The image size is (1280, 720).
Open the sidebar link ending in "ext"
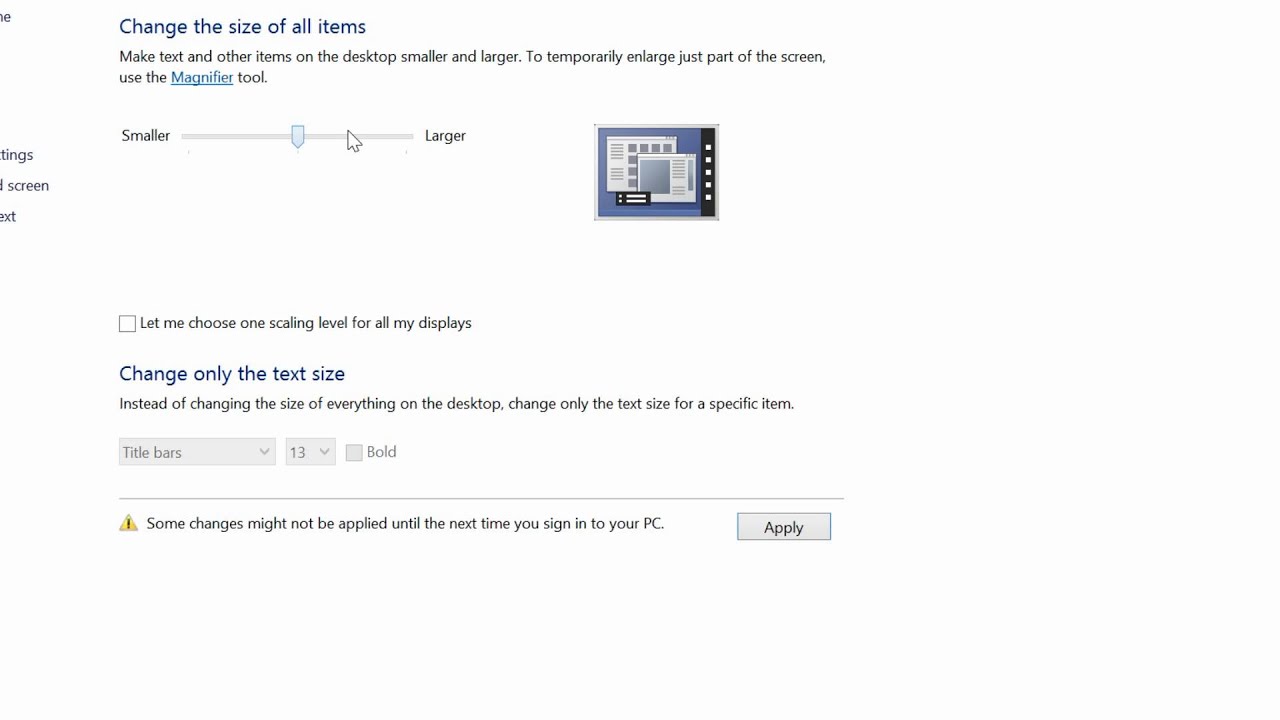[x=8, y=216]
